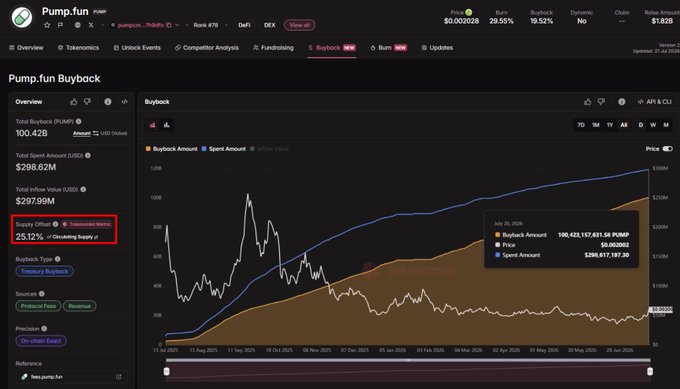Viewport: 680px width, 389px height.
Task: Open Circulating Supply external link icon
Action: click(x=96, y=237)
